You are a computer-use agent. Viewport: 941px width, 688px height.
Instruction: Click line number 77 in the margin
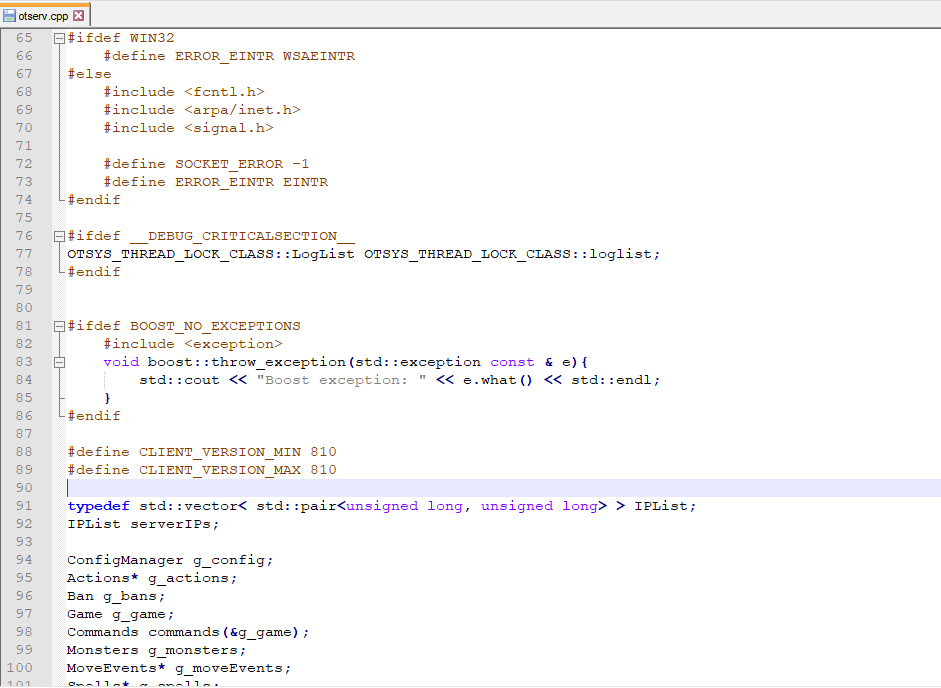point(24,254)
